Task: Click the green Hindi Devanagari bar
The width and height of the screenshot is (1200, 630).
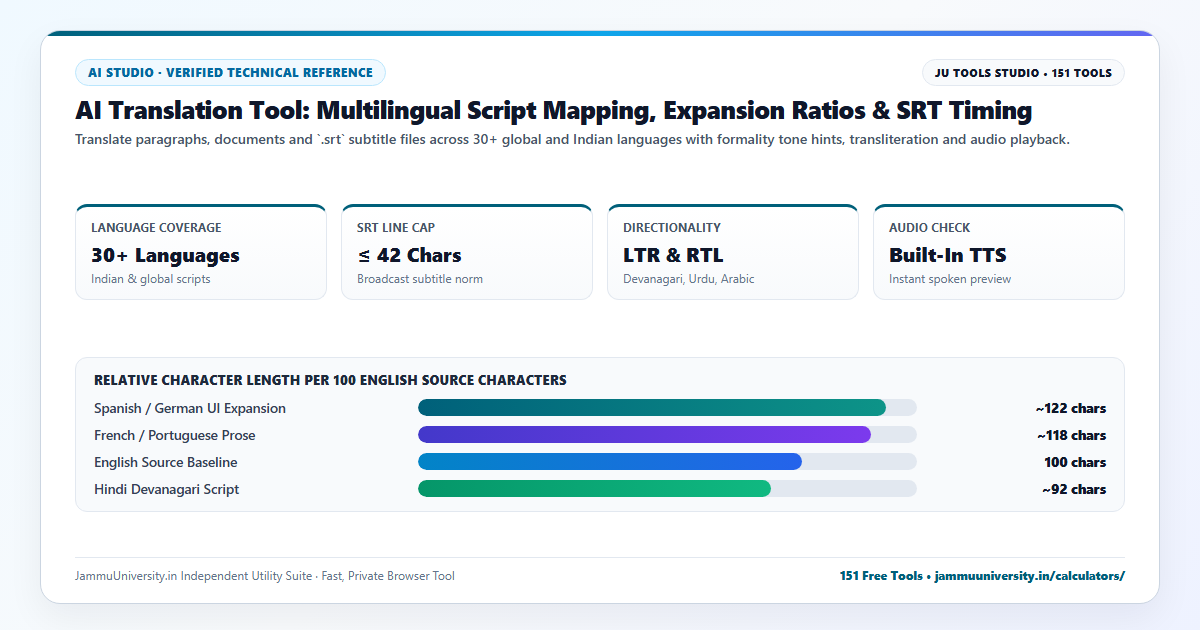Action: pos(594,489)
